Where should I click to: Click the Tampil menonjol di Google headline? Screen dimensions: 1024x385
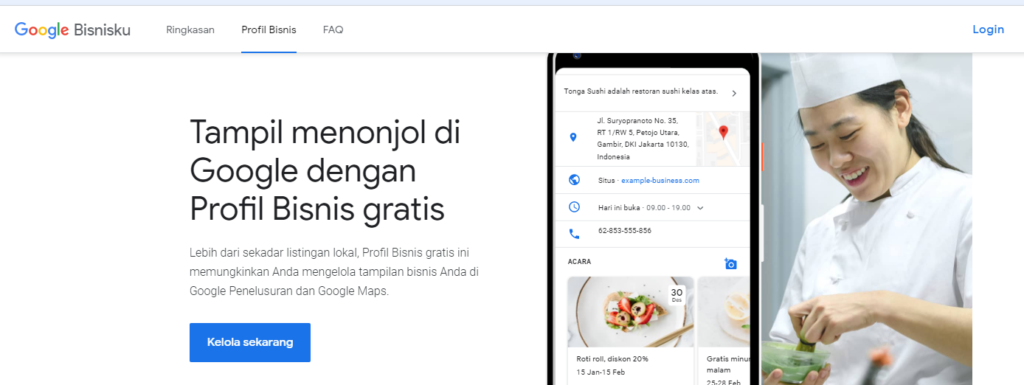click(x=325, y=171)
